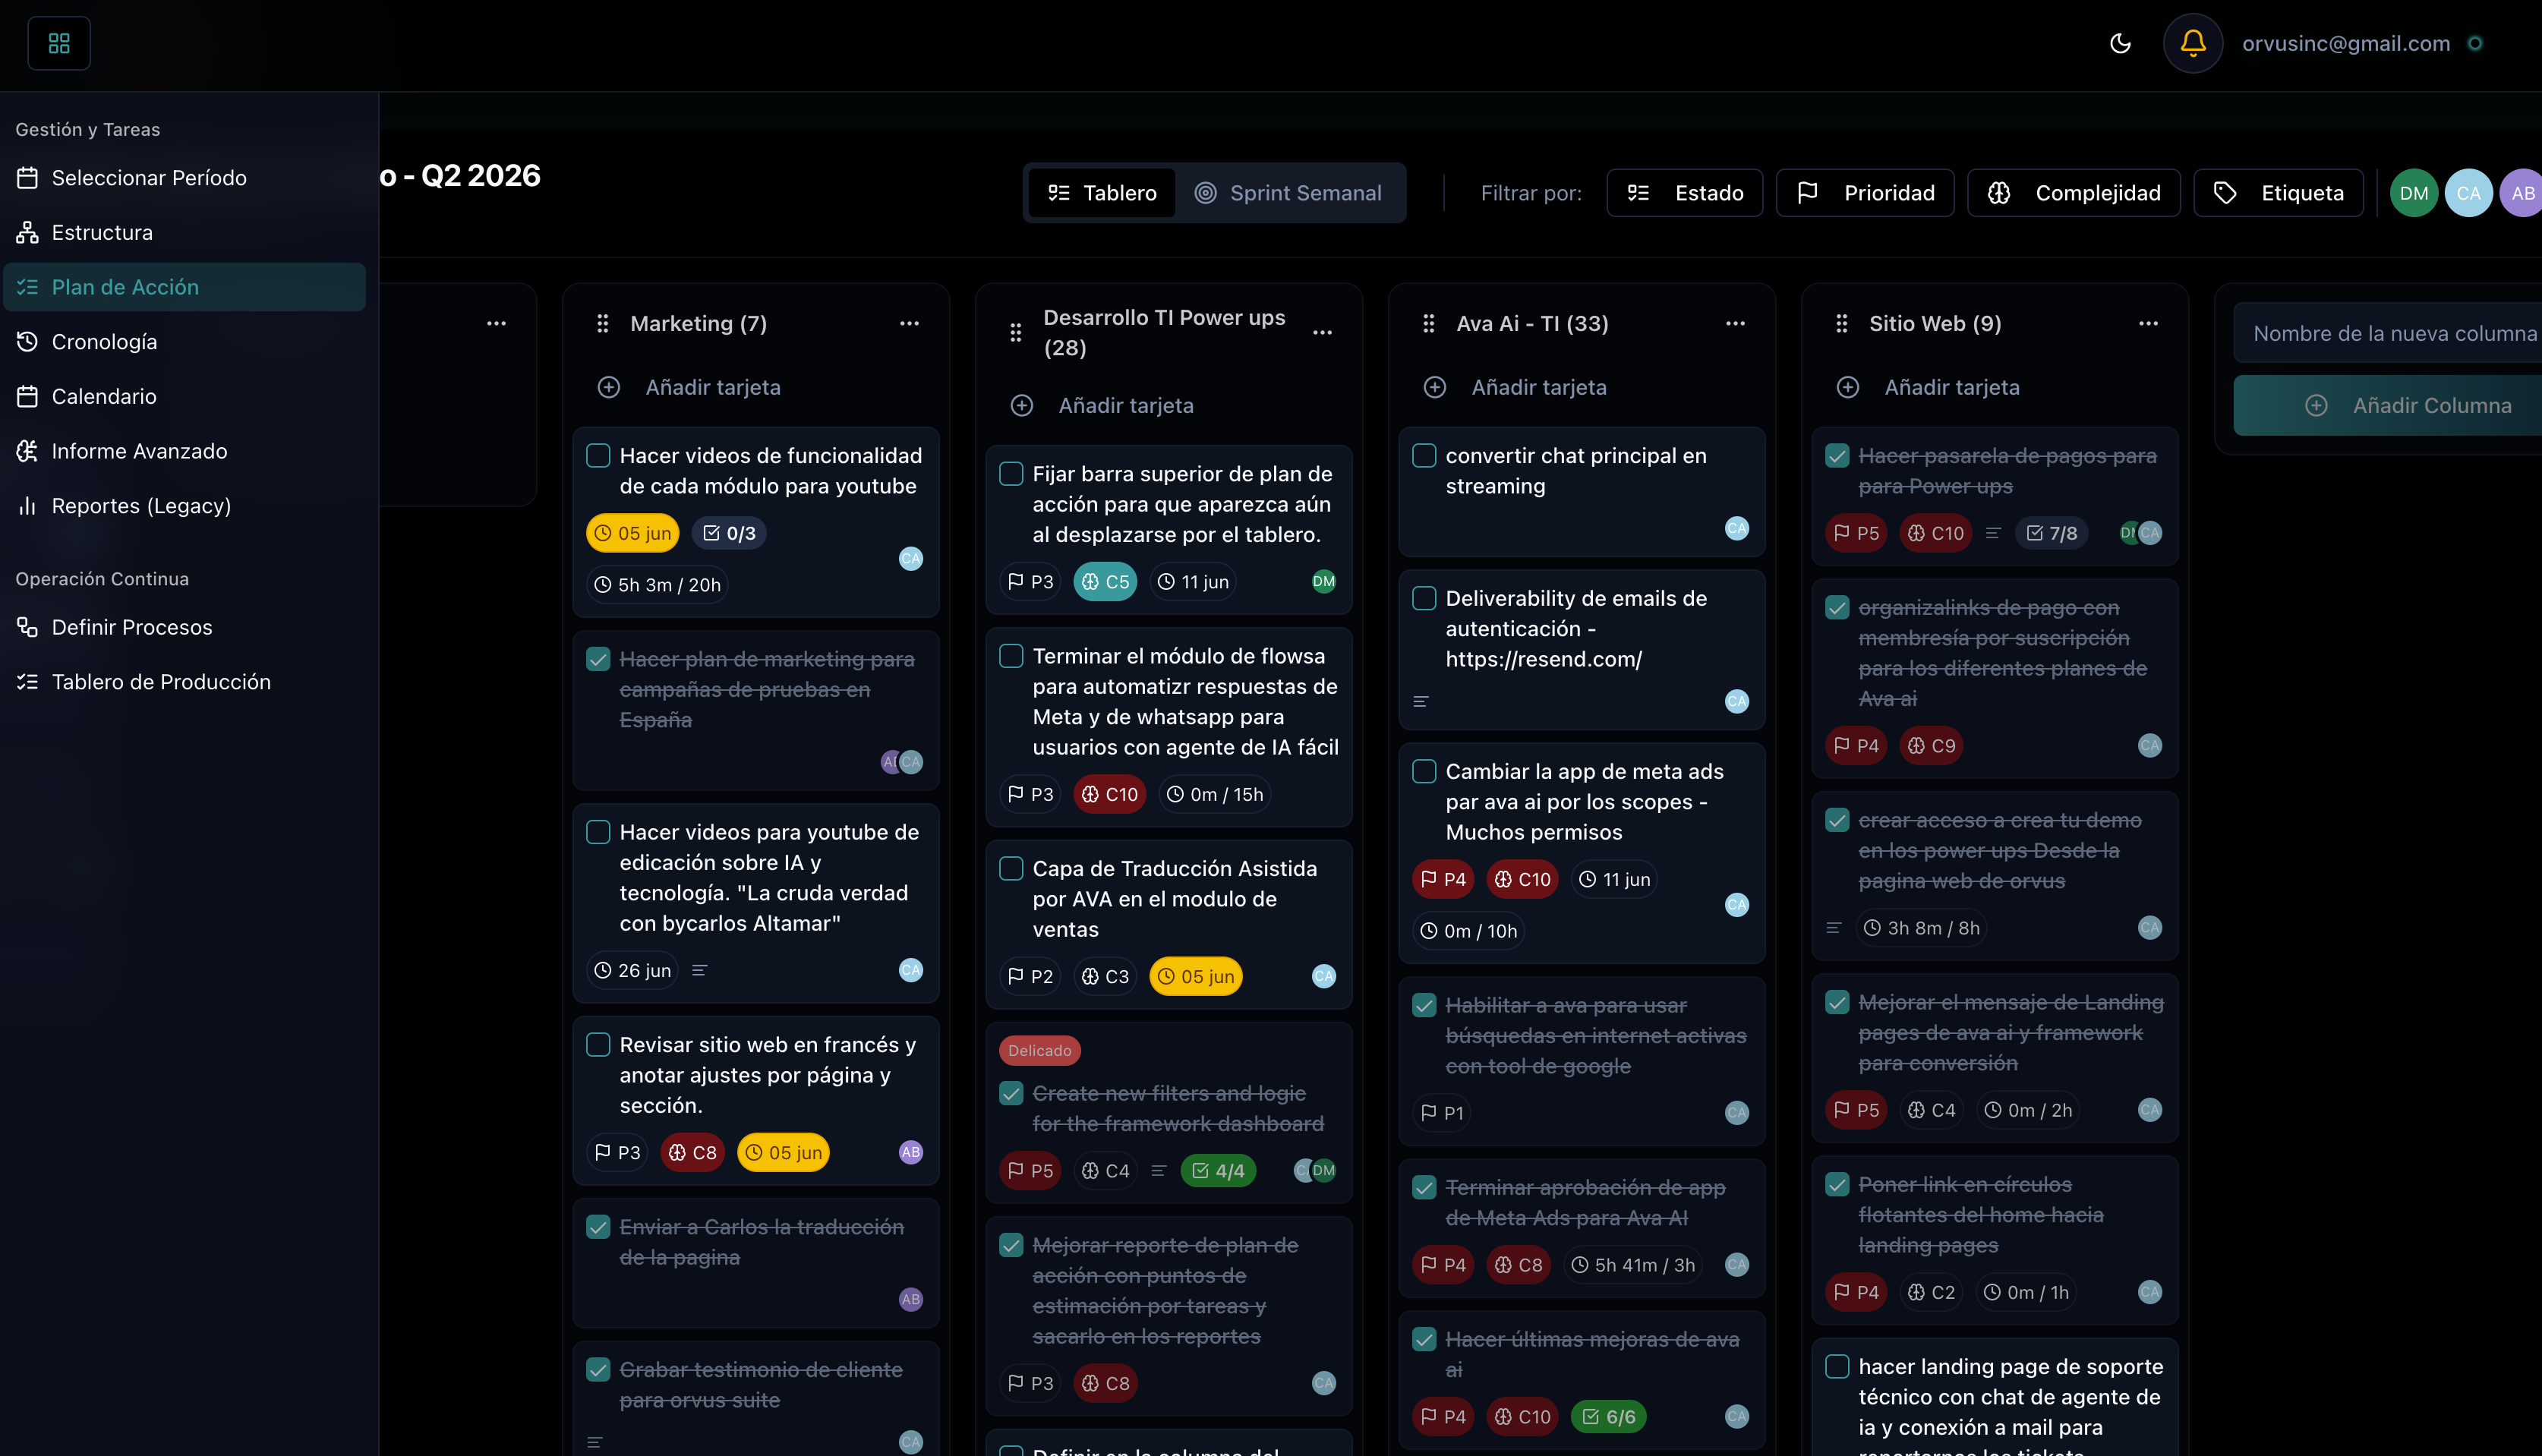Open Prioridad filter dropdown
Screen dimensions: 2542x1456
click(1865, 193)
